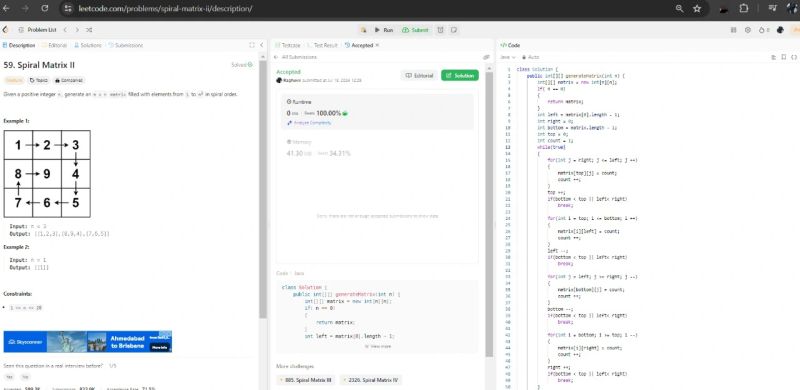Click the LeetCode logo icon
Viewport: 800px width, 390px height.
(x=6, y=30)
